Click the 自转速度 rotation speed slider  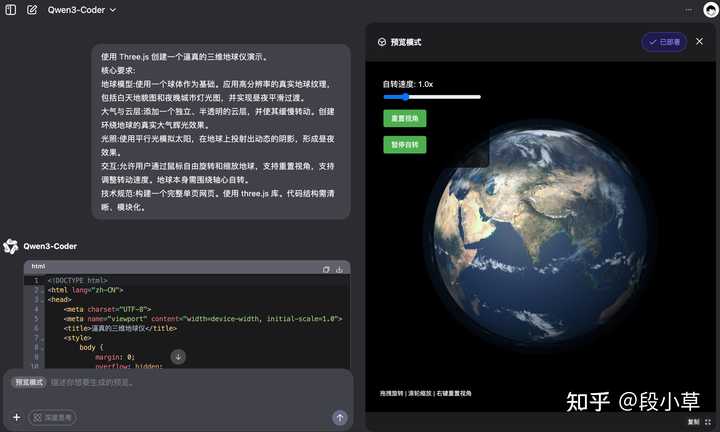431,97
